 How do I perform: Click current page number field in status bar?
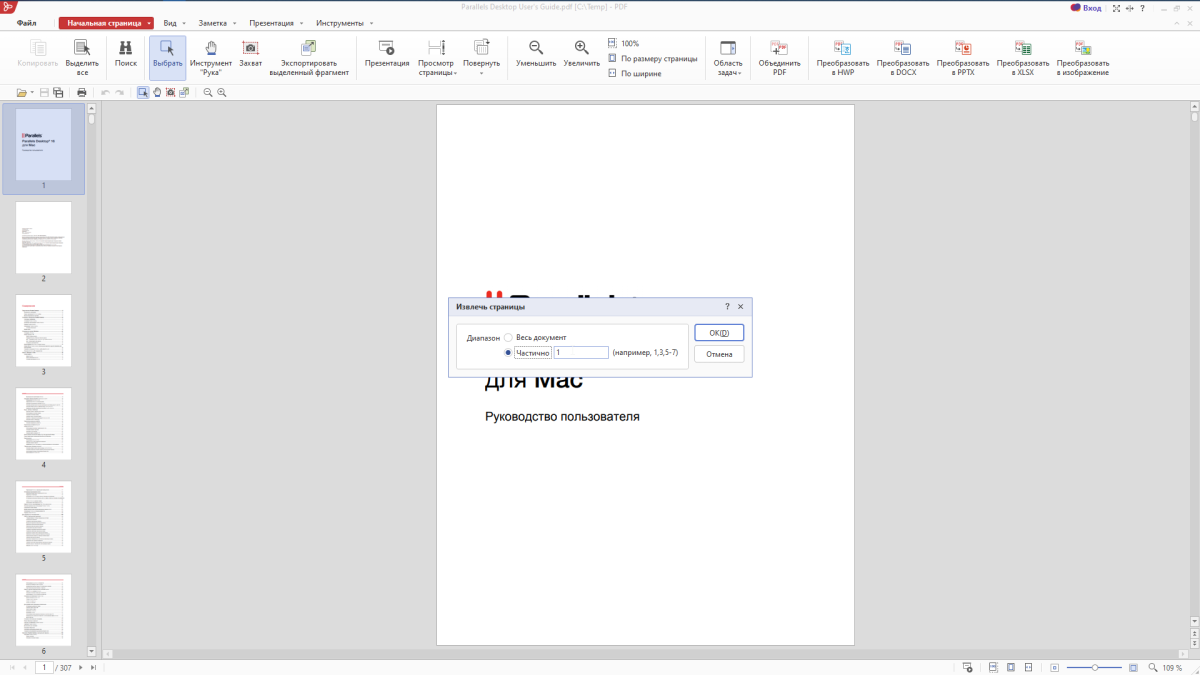43,667
